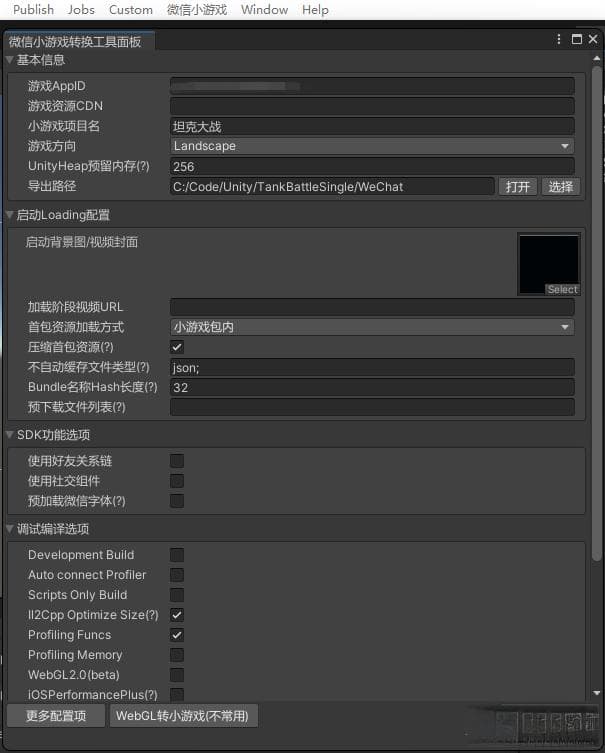
Task: Collapse the 调试编译选项 section
Action: pyautogui.click(x=9, y=529)
